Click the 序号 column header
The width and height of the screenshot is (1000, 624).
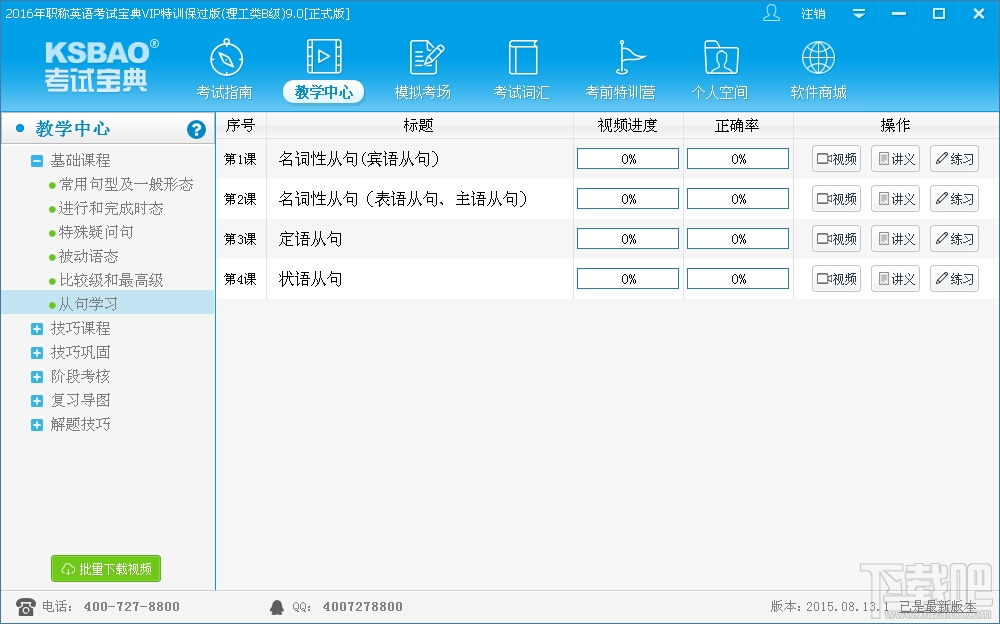240,126
